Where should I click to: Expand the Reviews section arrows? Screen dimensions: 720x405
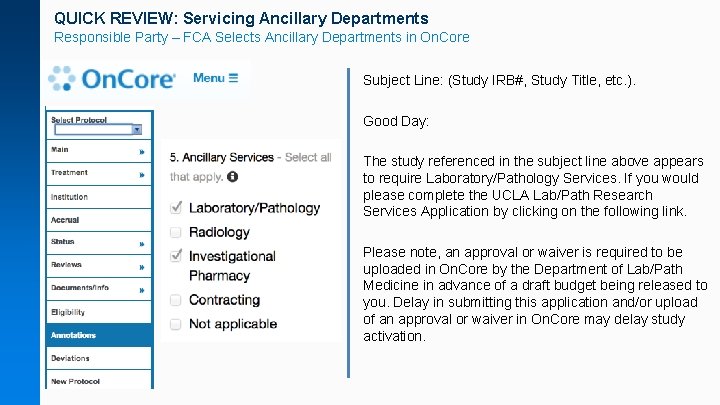(142, 267)
